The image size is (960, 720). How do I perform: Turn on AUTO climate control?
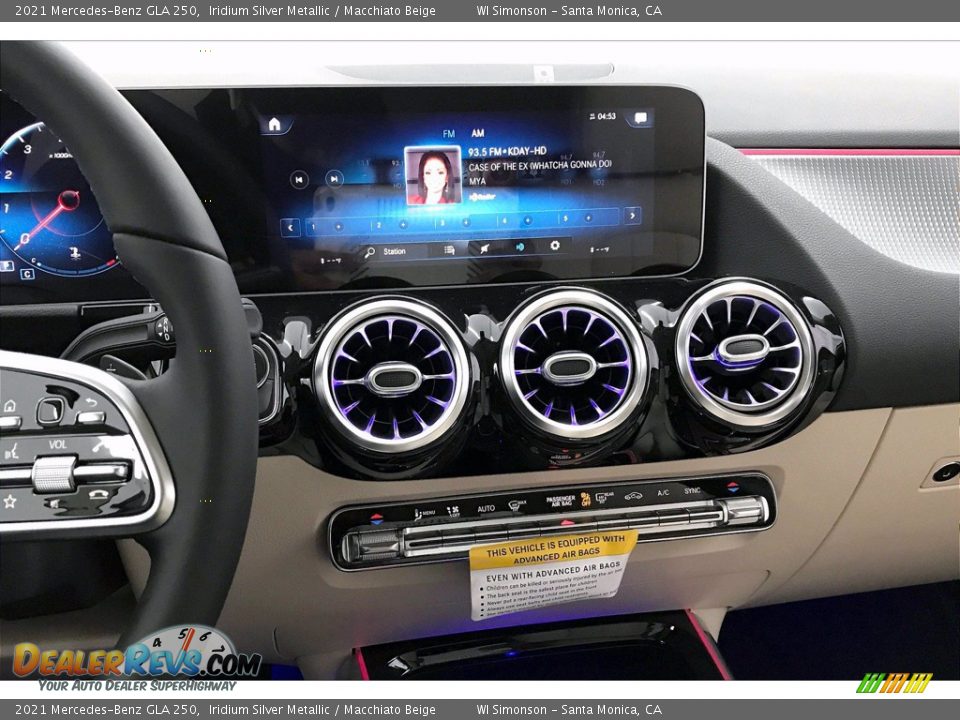tap(485, 508)
